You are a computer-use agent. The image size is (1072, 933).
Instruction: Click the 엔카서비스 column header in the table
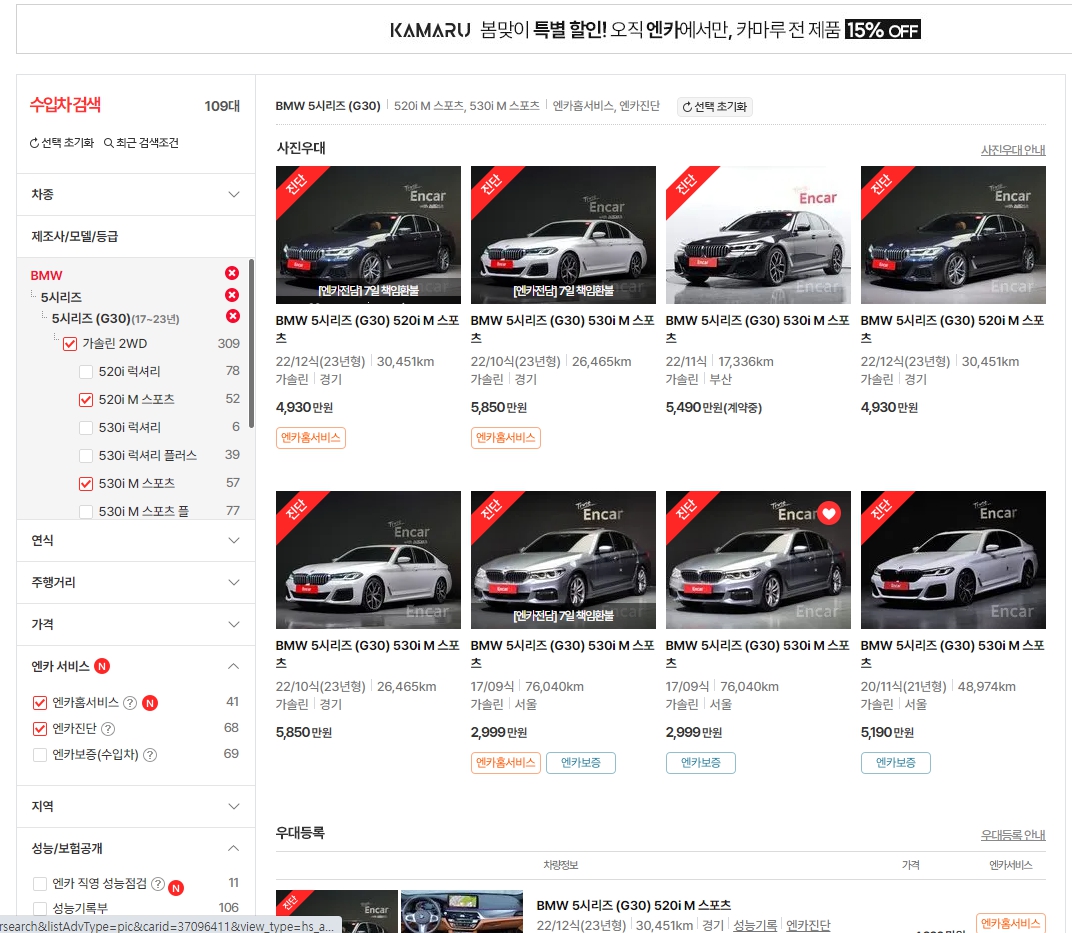(1010, 865)
